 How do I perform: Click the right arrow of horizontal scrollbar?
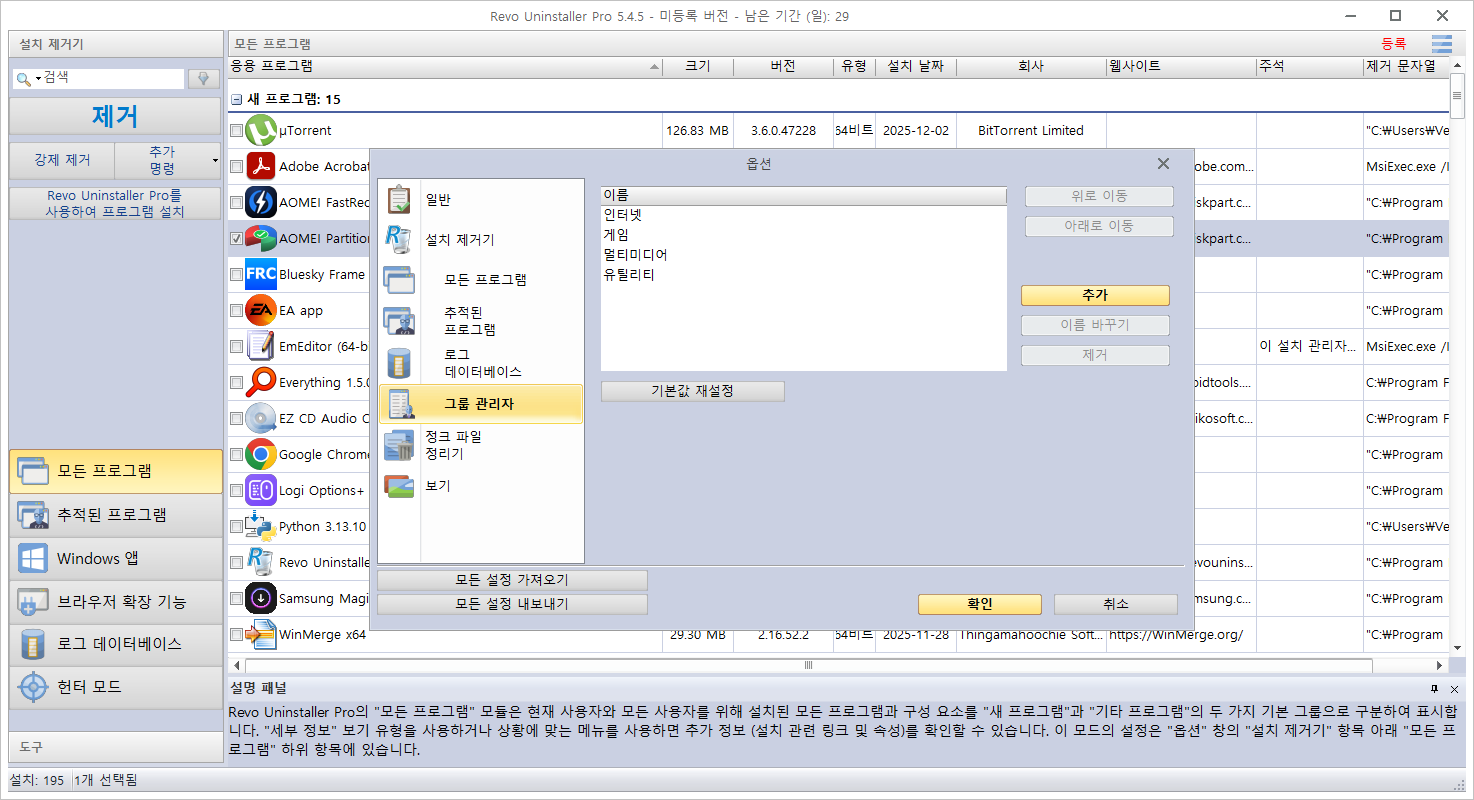(x=1440, y=665)
